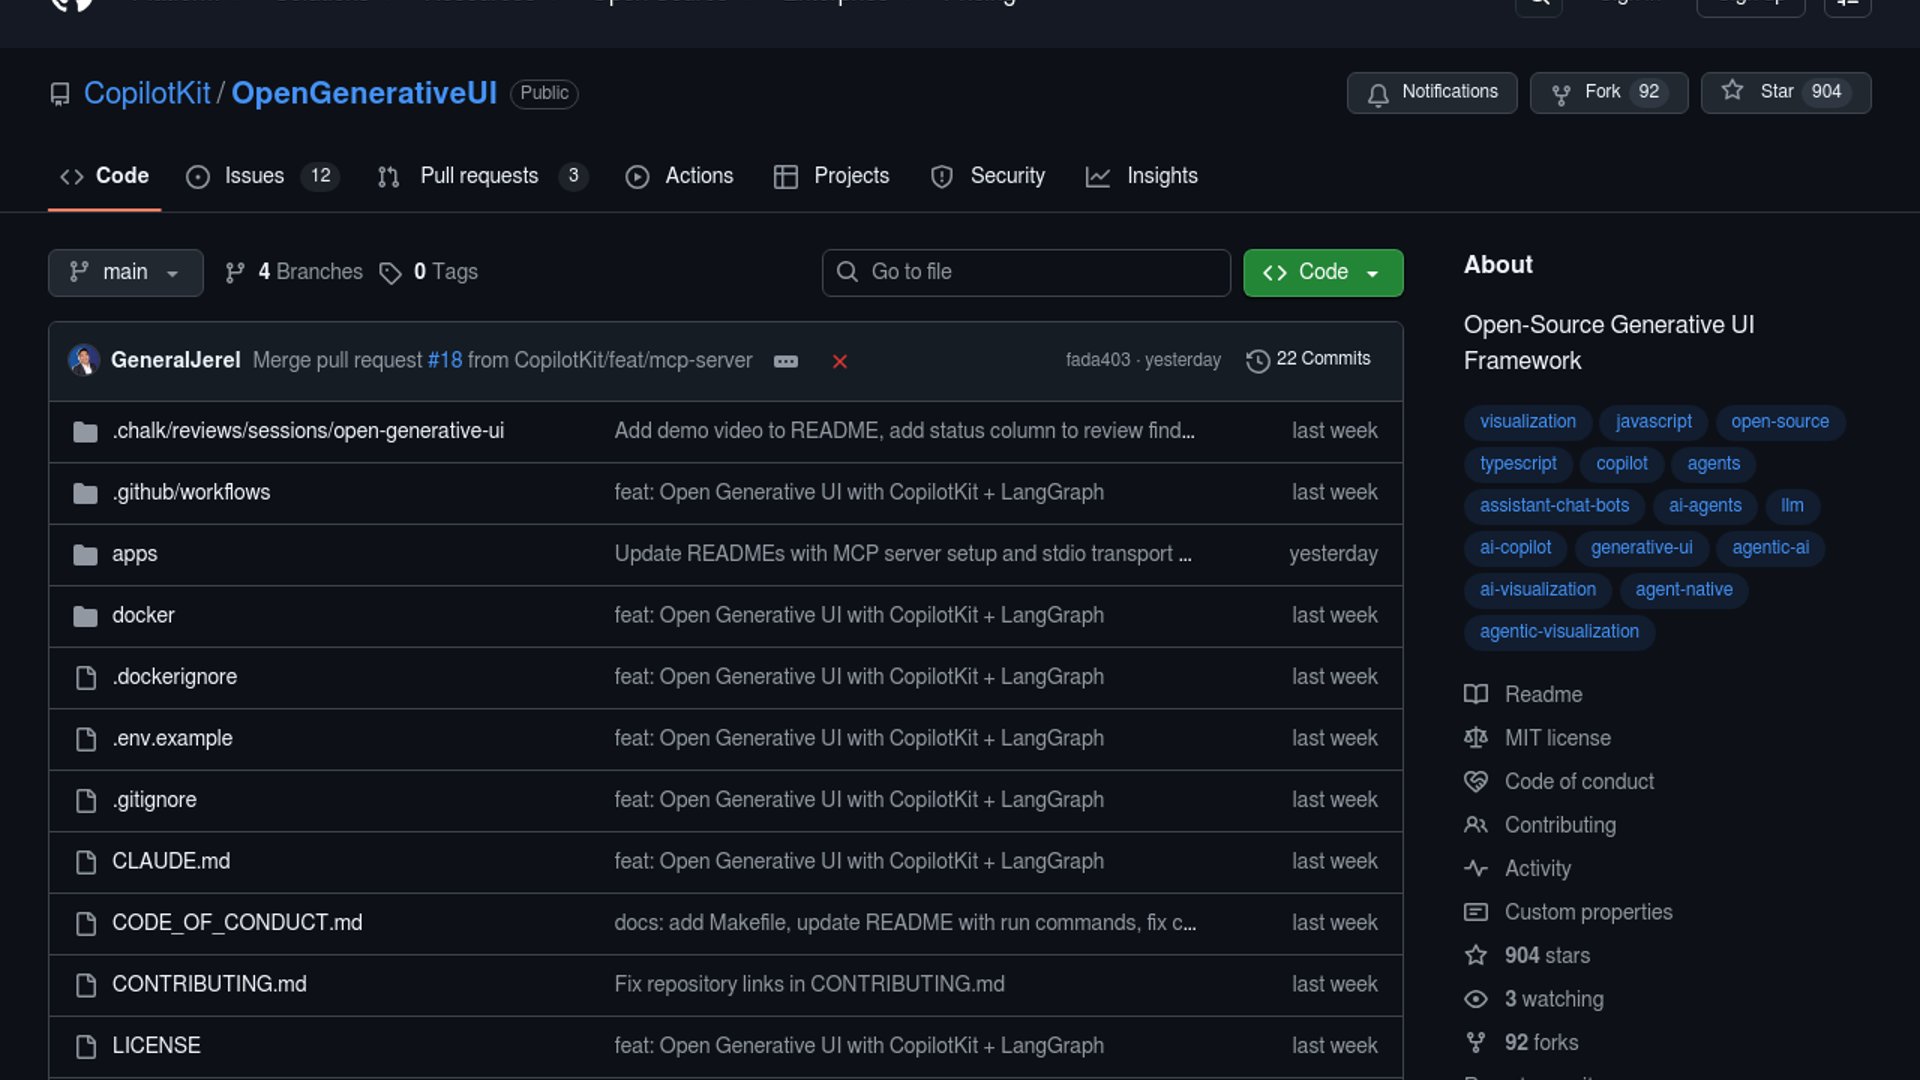
Task: Open the docker folder
Action: 143,615
